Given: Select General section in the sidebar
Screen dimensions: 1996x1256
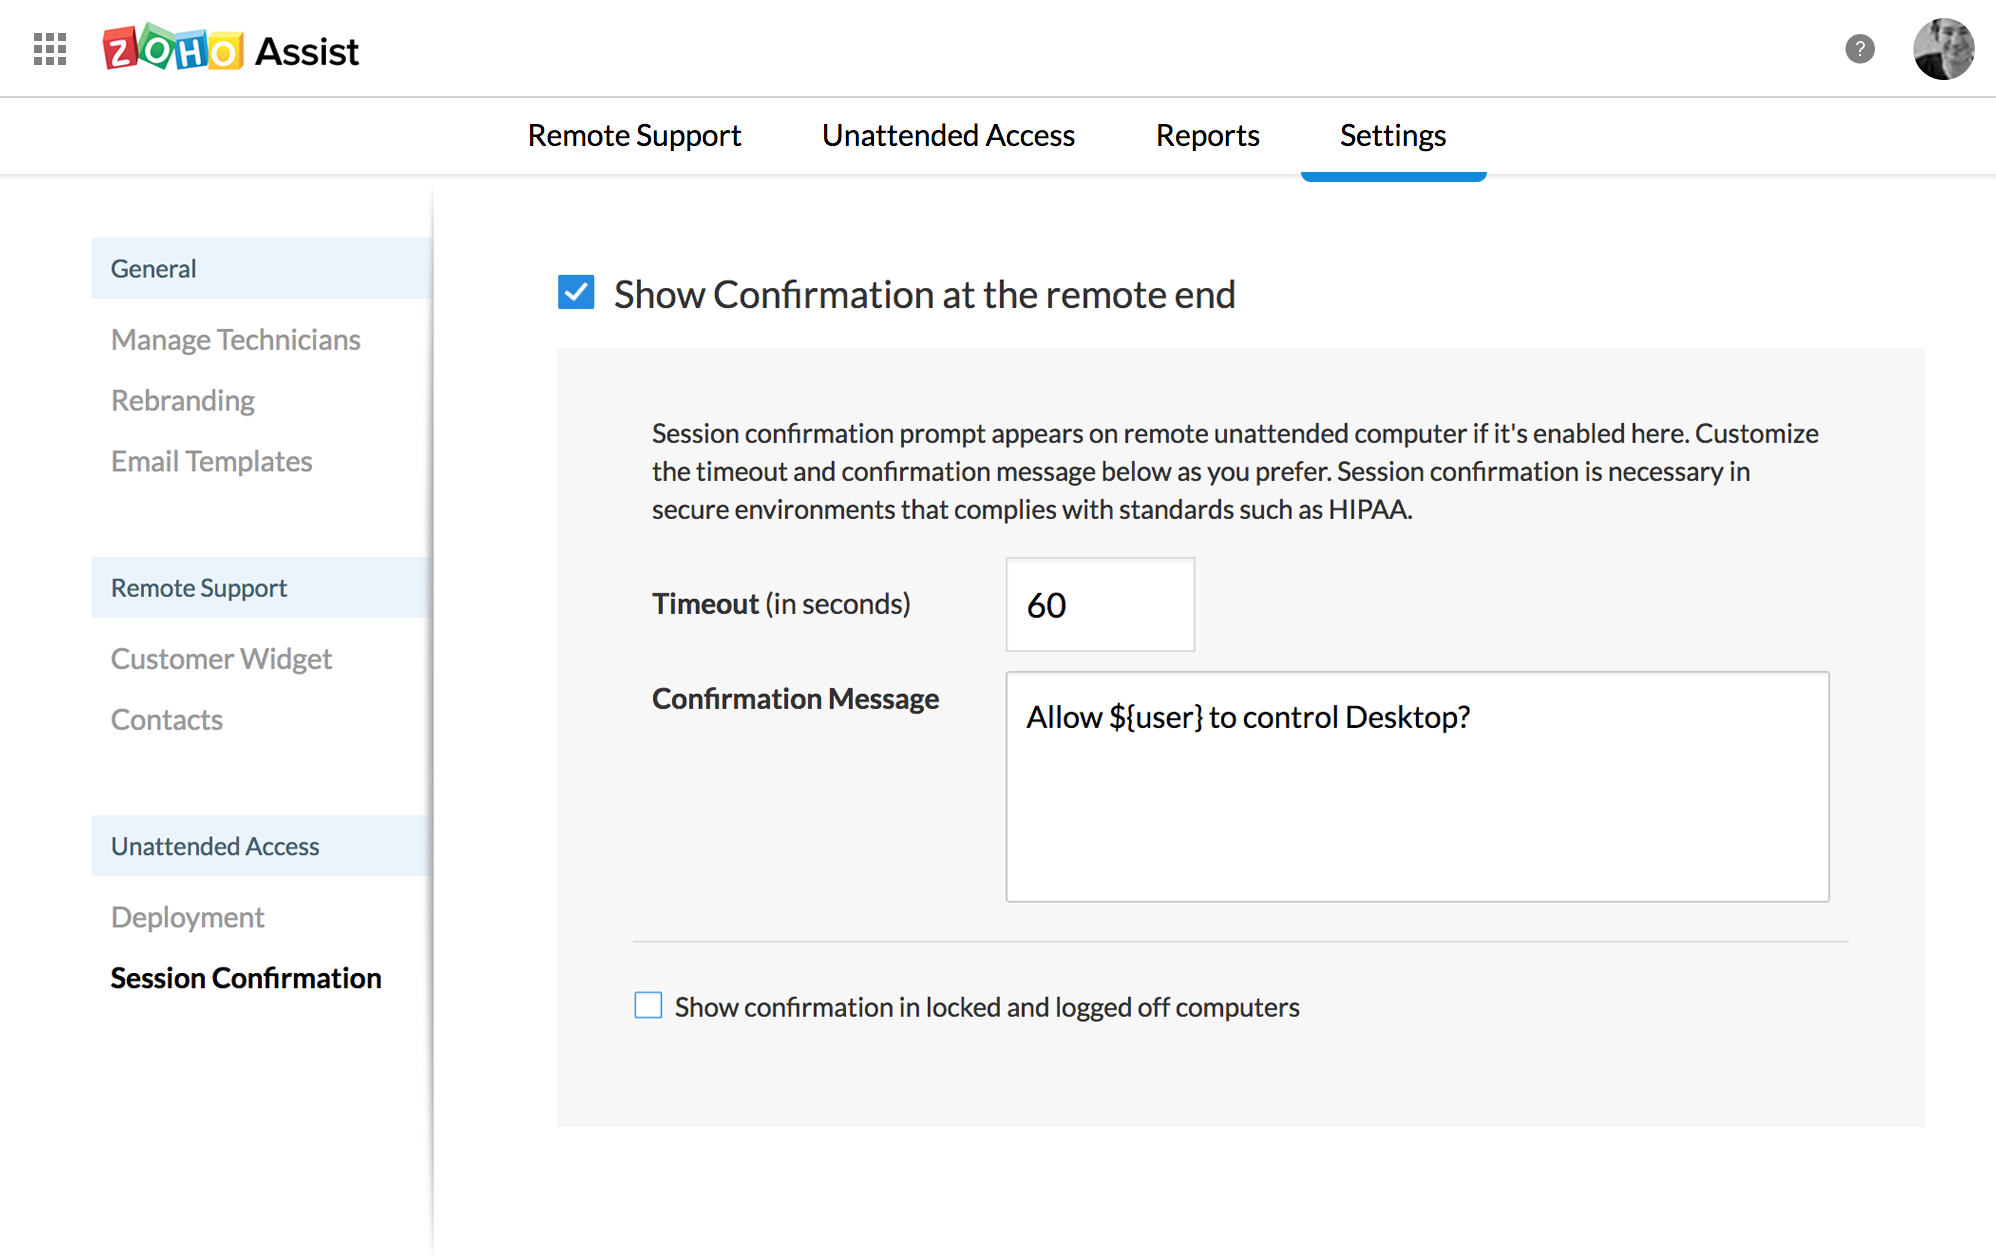Looking at the screenshot, I should coord(262,268).
